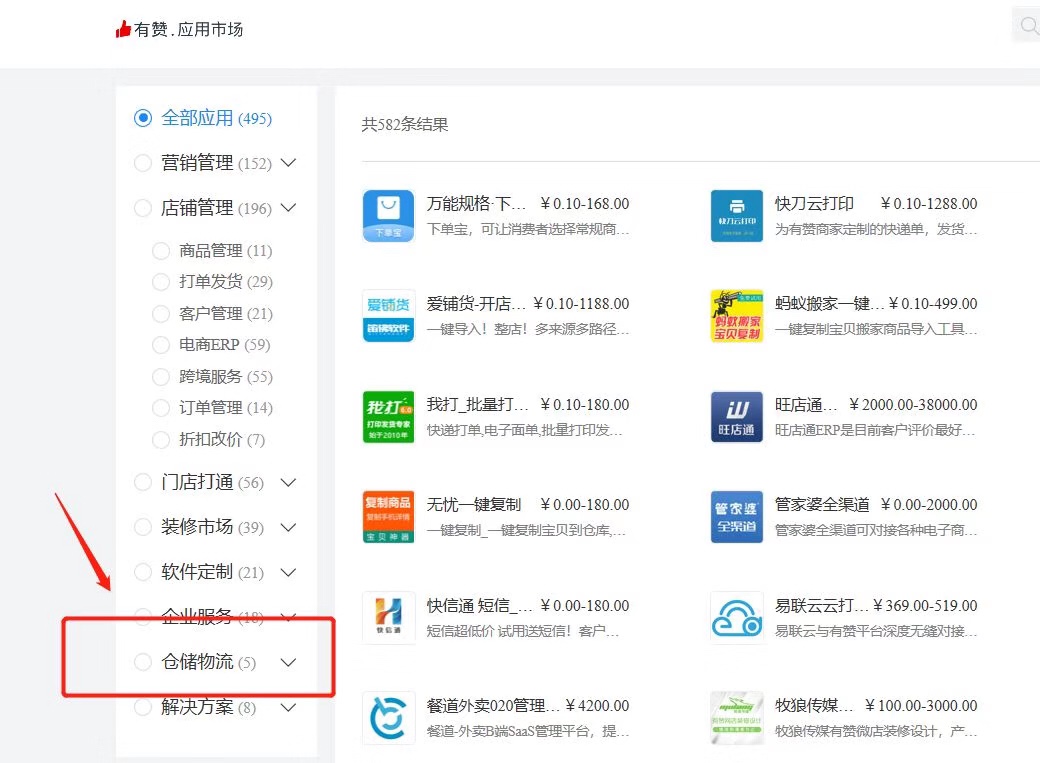Expand the 仓储物流 category chevron

[x=288, y=662]
